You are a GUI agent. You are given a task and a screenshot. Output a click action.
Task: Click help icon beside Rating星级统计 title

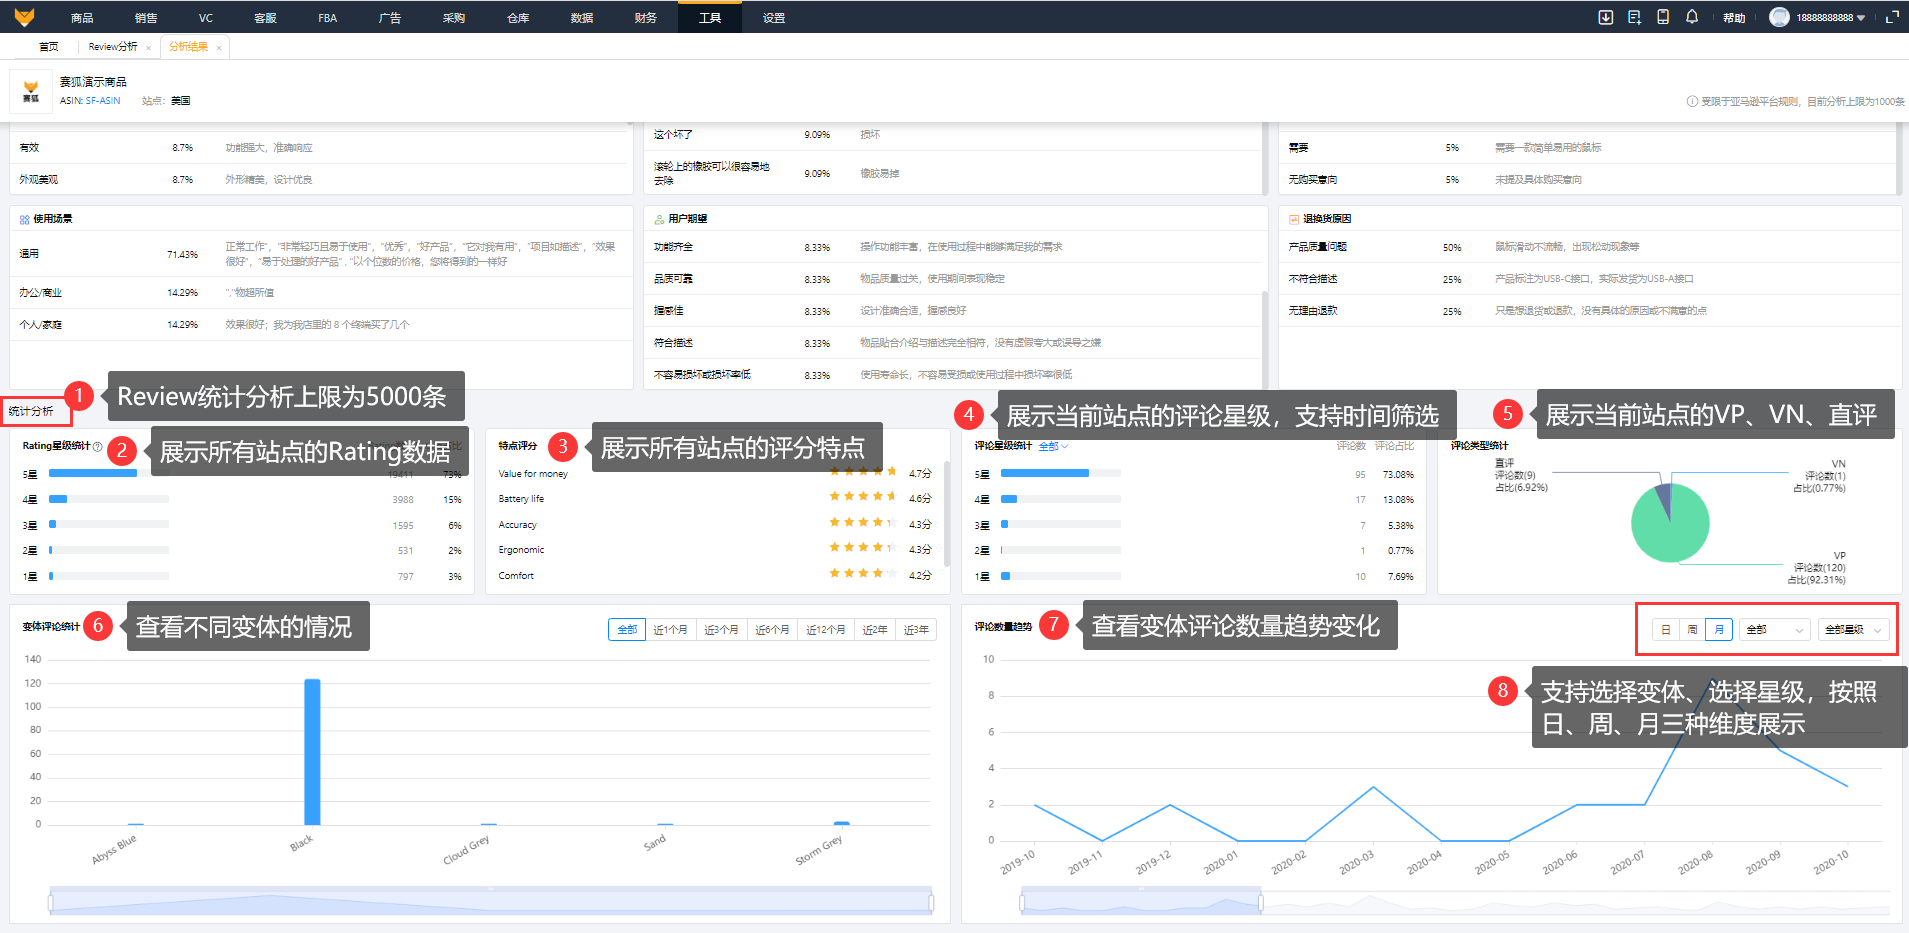click(97, 447)
